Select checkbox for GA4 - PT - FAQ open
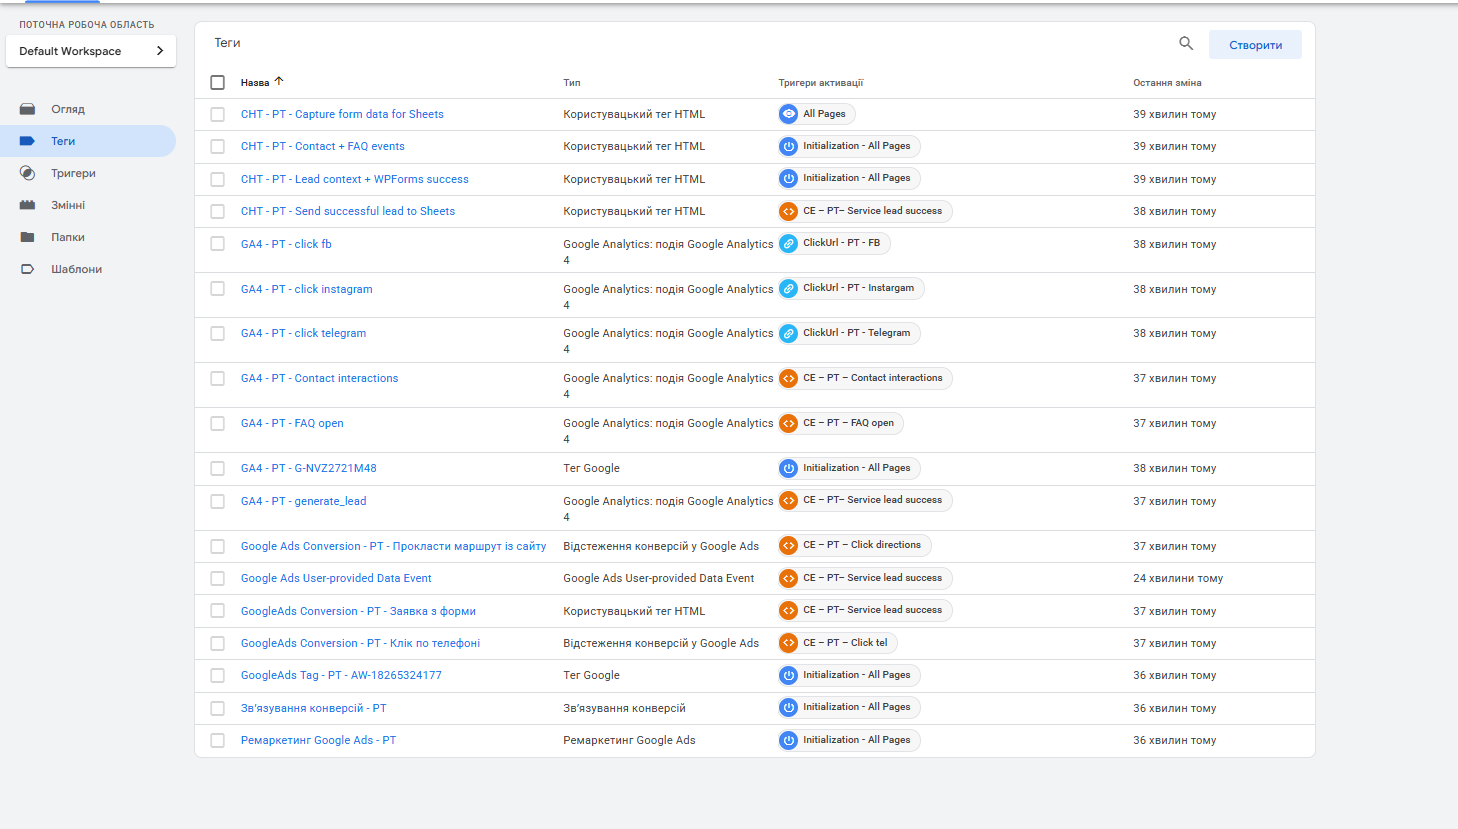The height and width of the screenshot is (829, 1458). [217, 423]
